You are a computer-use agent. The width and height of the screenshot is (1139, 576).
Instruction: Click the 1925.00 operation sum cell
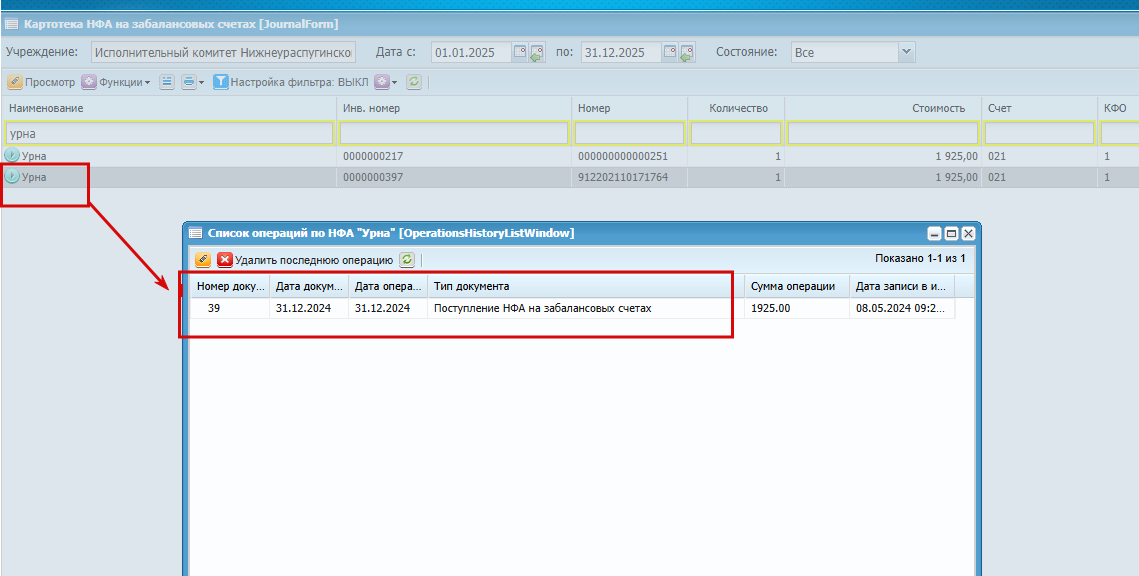pyautogui.click(x=797, y=308)
